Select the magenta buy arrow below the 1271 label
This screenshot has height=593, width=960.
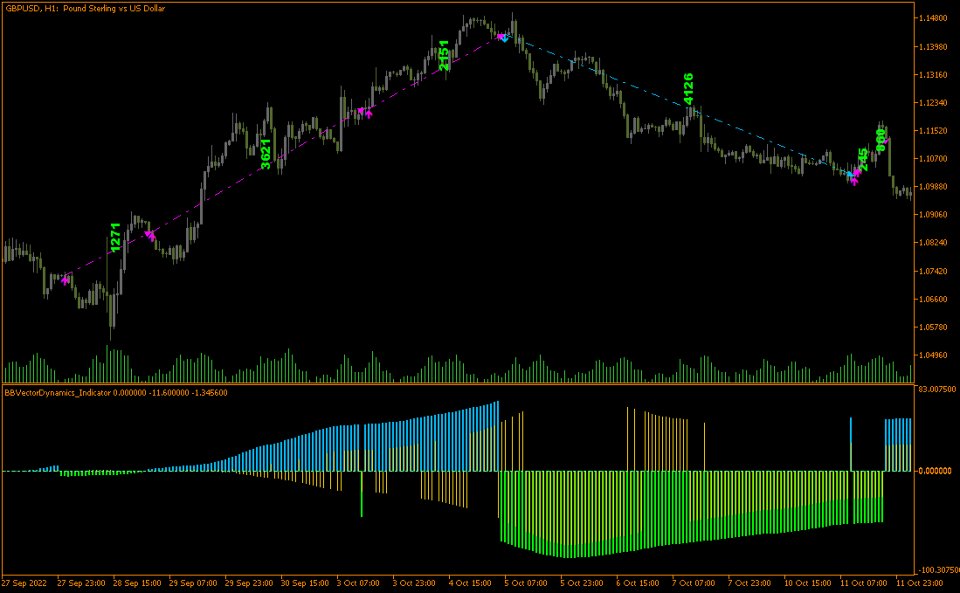click(x=150, y=234)
